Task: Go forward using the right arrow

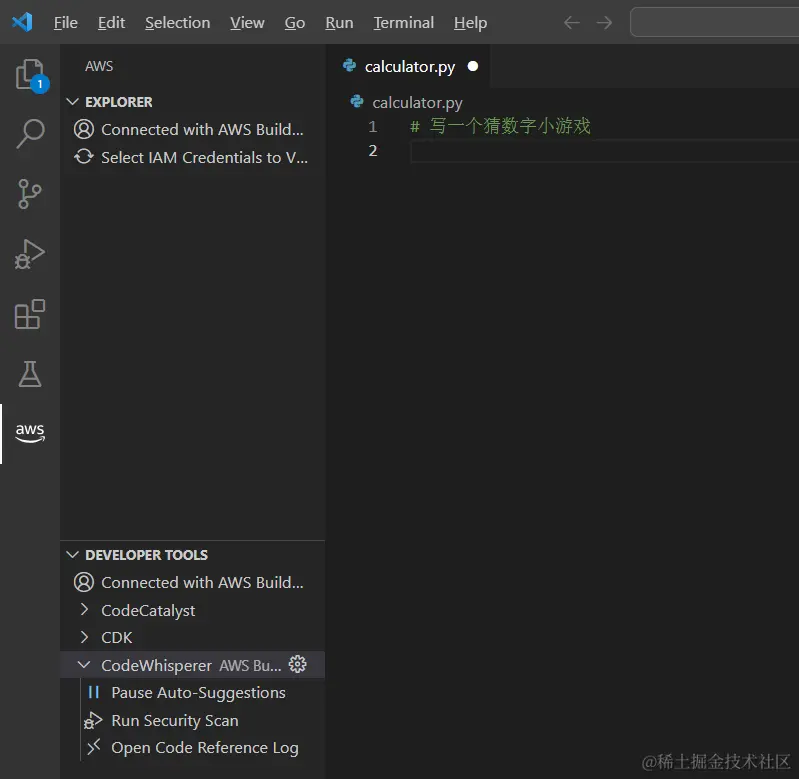Action: [604, 22]
